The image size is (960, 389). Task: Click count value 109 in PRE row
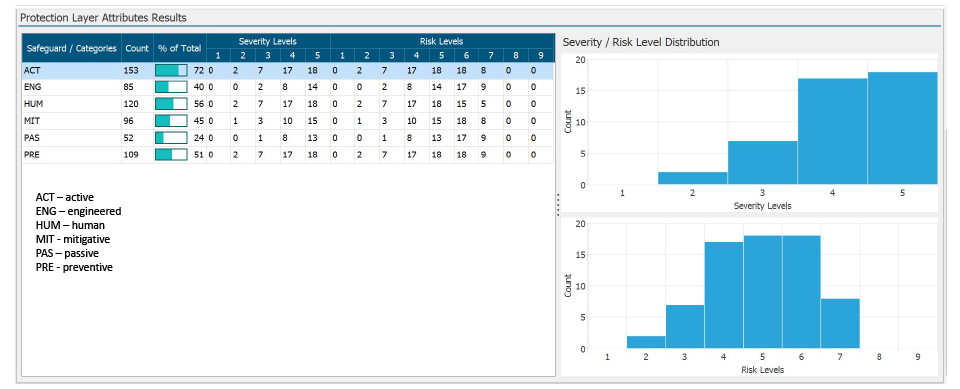(131, 155)
